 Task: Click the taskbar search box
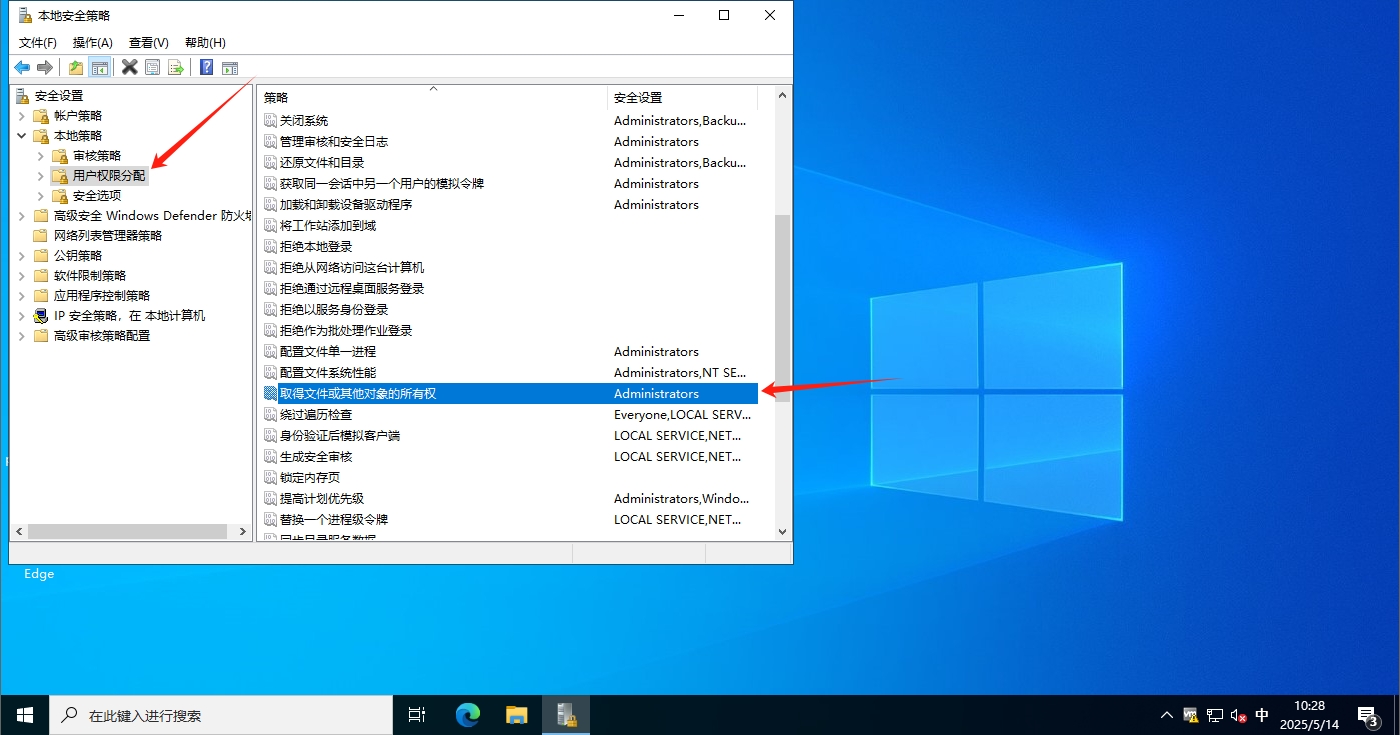click(x=222, y=715)
